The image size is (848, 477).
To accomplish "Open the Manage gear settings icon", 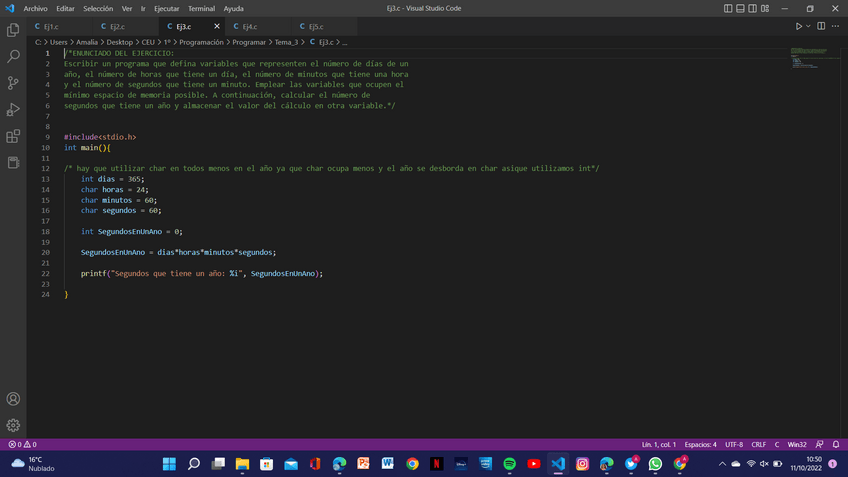I will [13, 425].
